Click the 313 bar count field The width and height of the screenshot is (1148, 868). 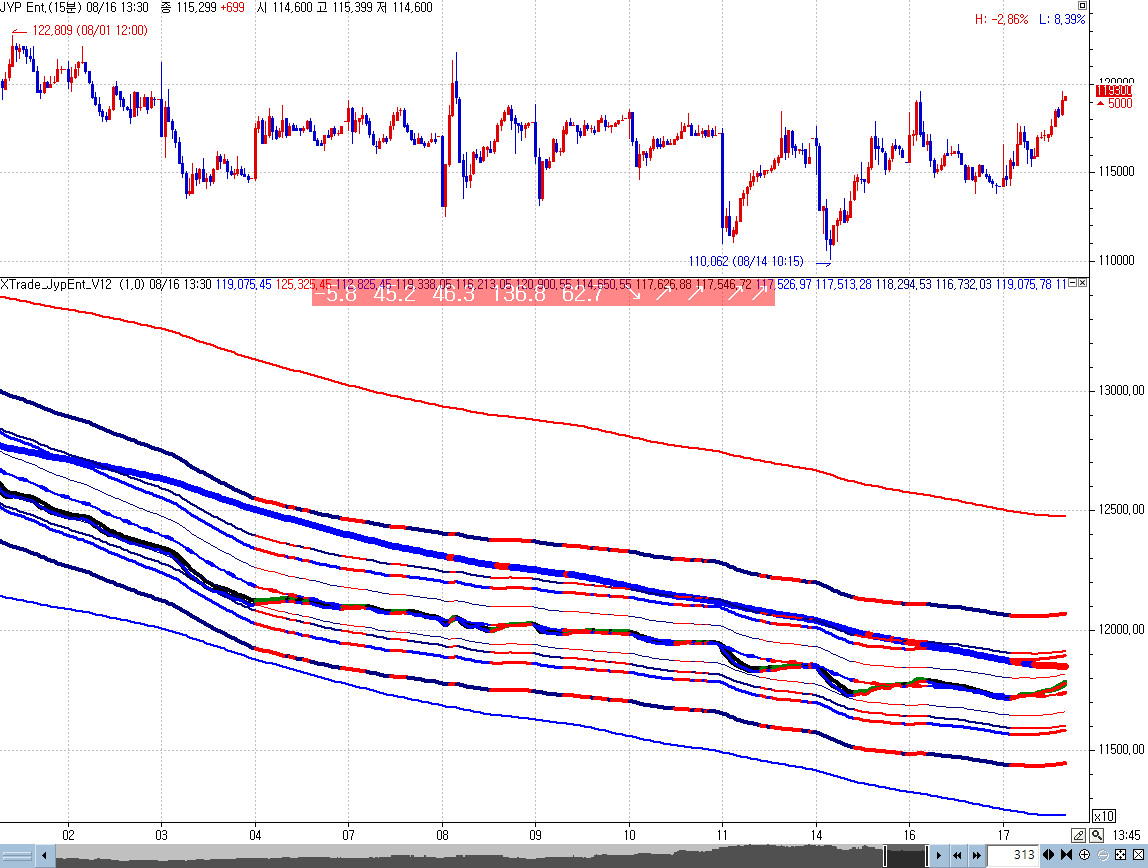tap(1013, 855)
